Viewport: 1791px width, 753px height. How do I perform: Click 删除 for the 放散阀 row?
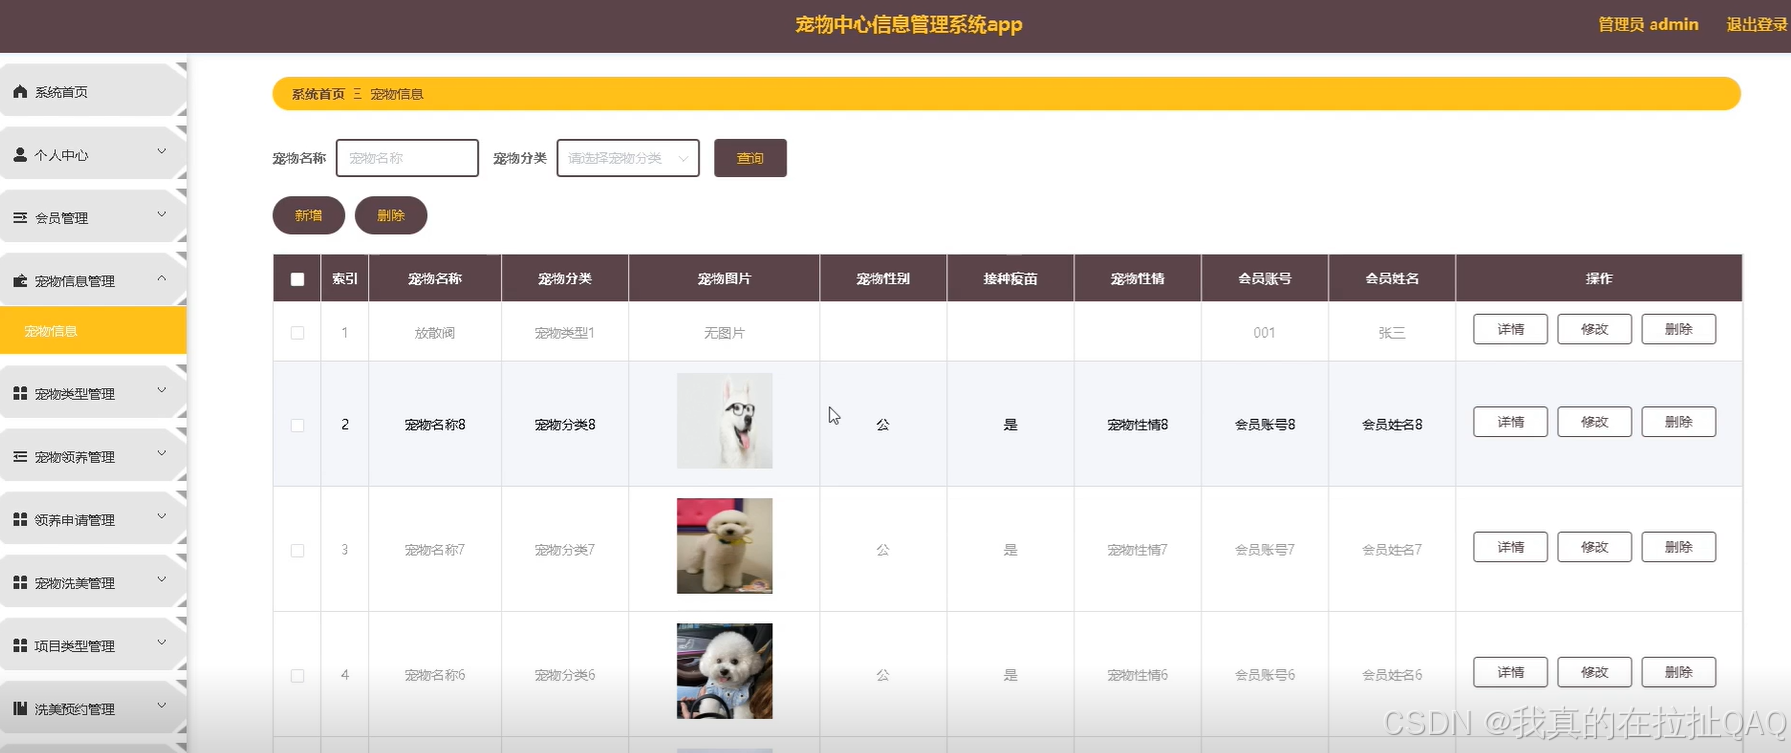point(1678,329)
